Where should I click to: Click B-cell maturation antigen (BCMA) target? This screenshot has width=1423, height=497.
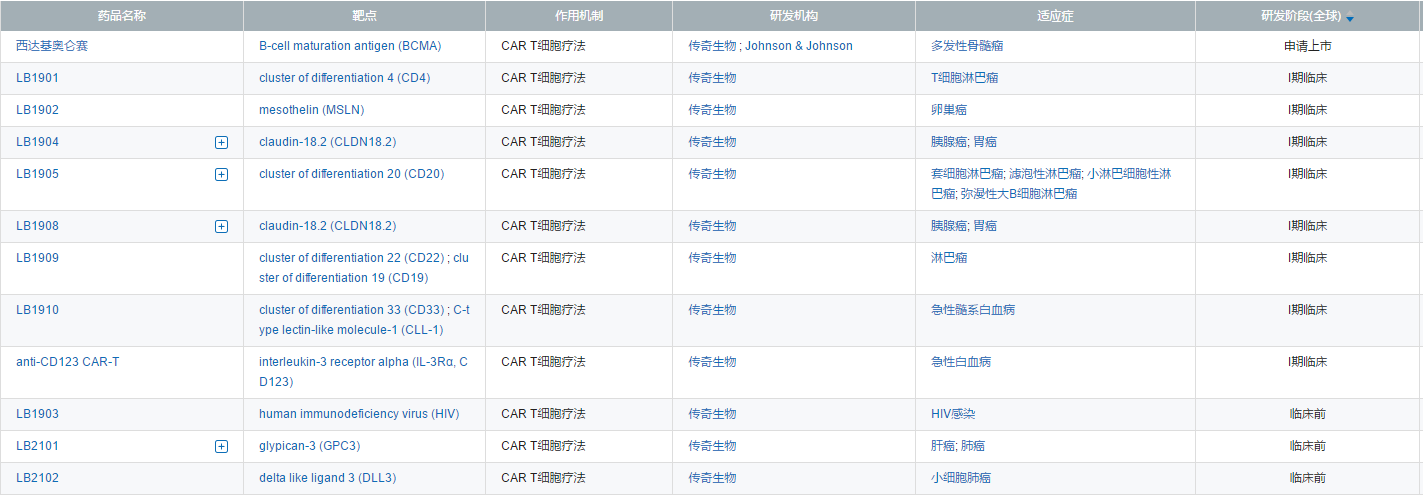[350, 46]
